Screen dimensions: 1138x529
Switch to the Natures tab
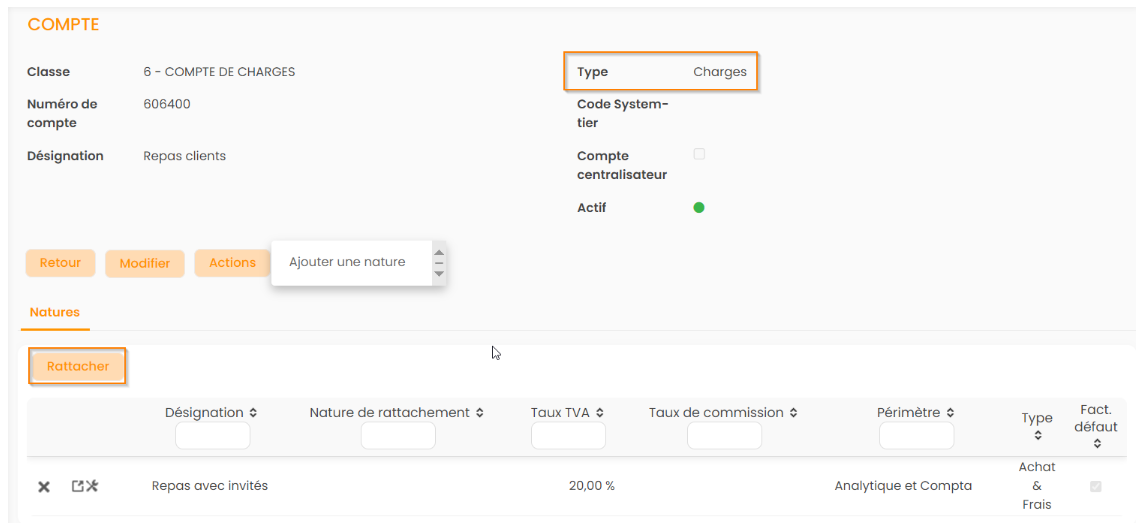pyautogui.click(x=55, y=312)
